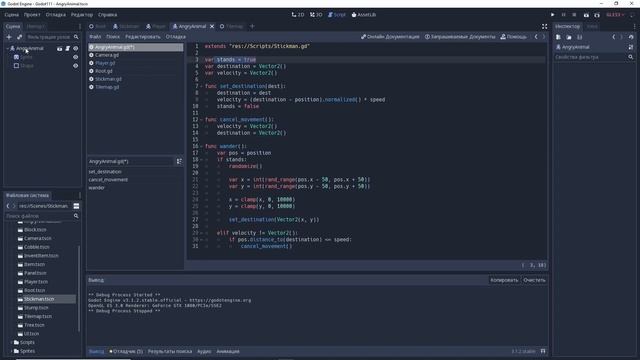This screenshot has width=640, height=360.
Task: Expand the Scripts folder in FileSystem
Action: 11,342
